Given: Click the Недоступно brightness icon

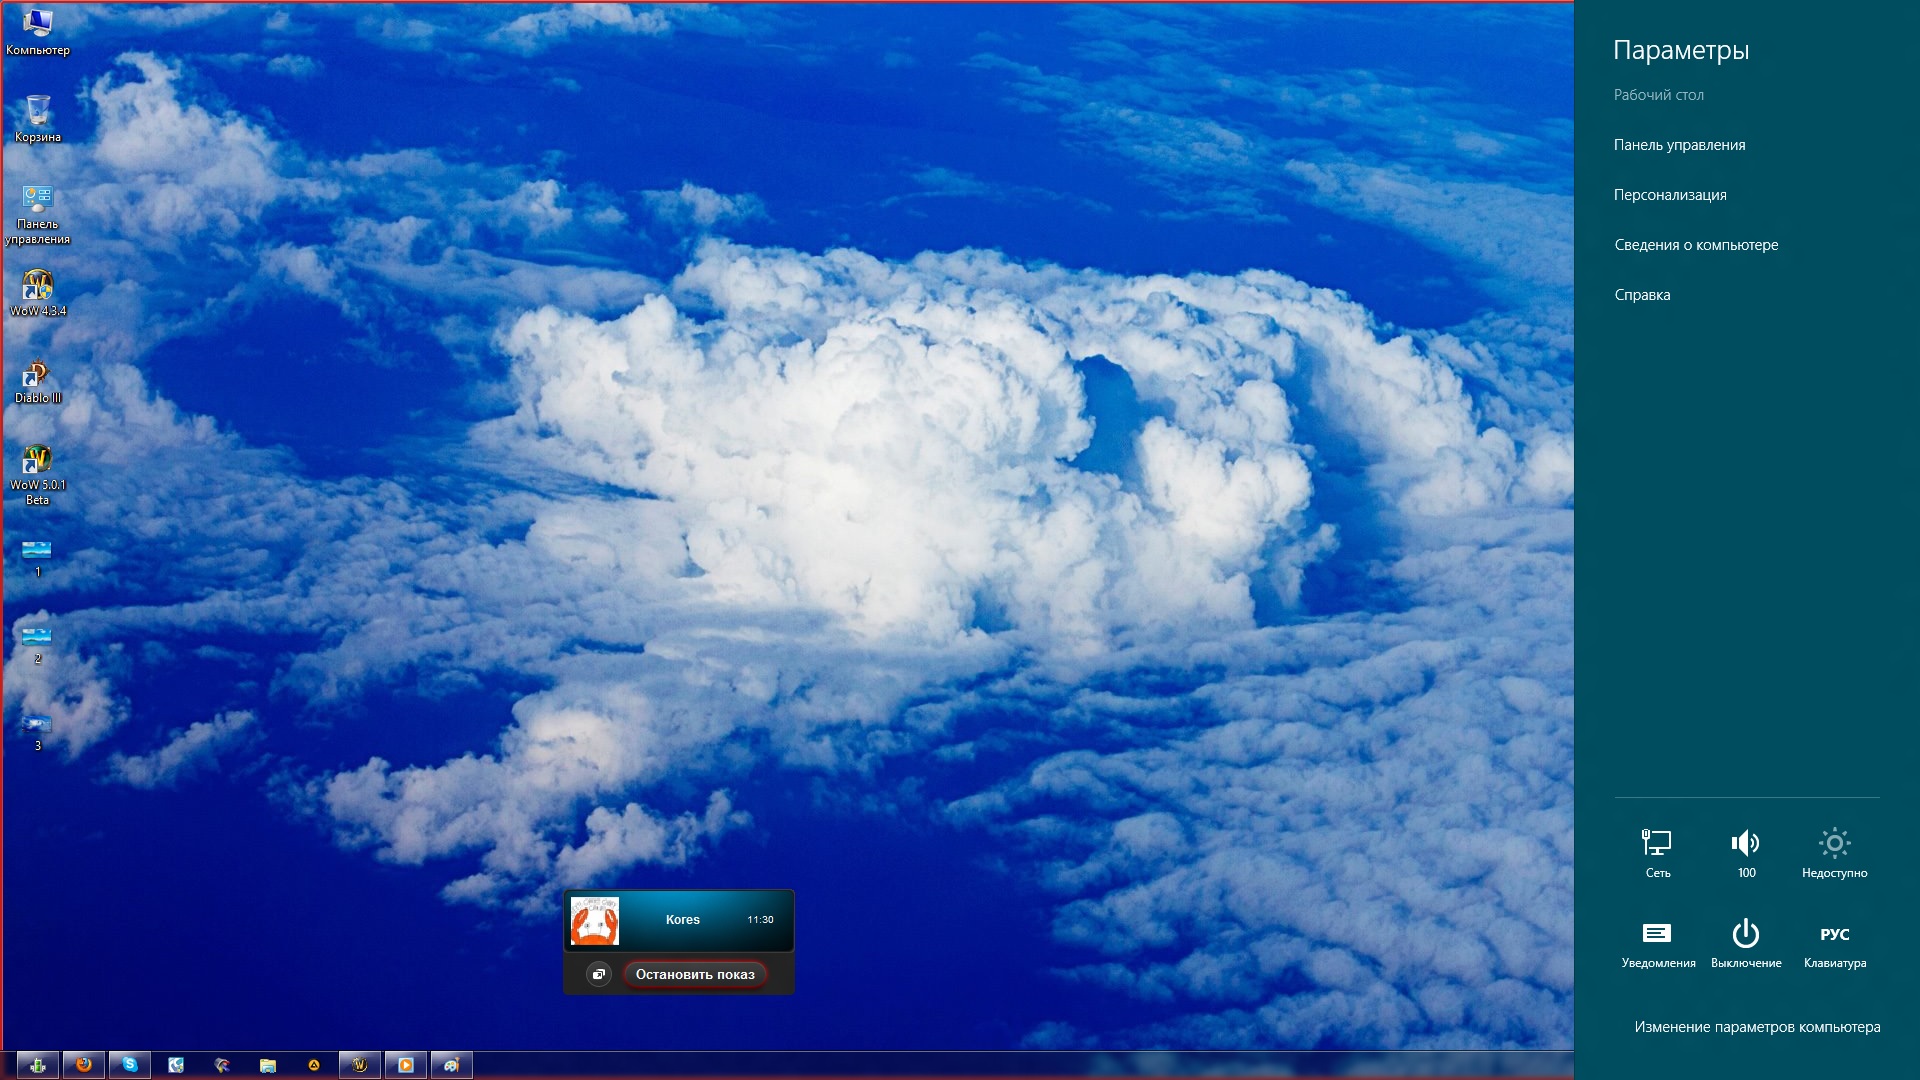Looking at the screenshot, I should coord(1834,853).
